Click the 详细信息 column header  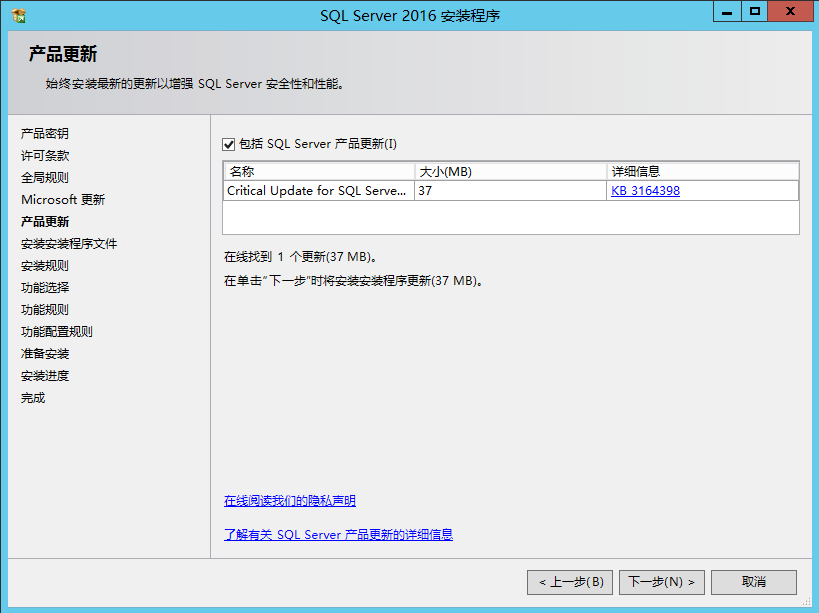pos(703,172)
